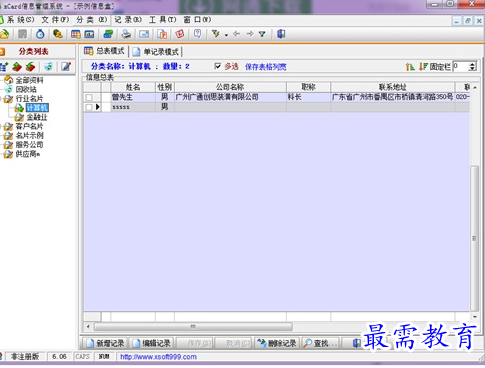This screenshot has width=485, height=368.
Task: Open the 记录(R) menu
Action: click(x=128, y=20)
